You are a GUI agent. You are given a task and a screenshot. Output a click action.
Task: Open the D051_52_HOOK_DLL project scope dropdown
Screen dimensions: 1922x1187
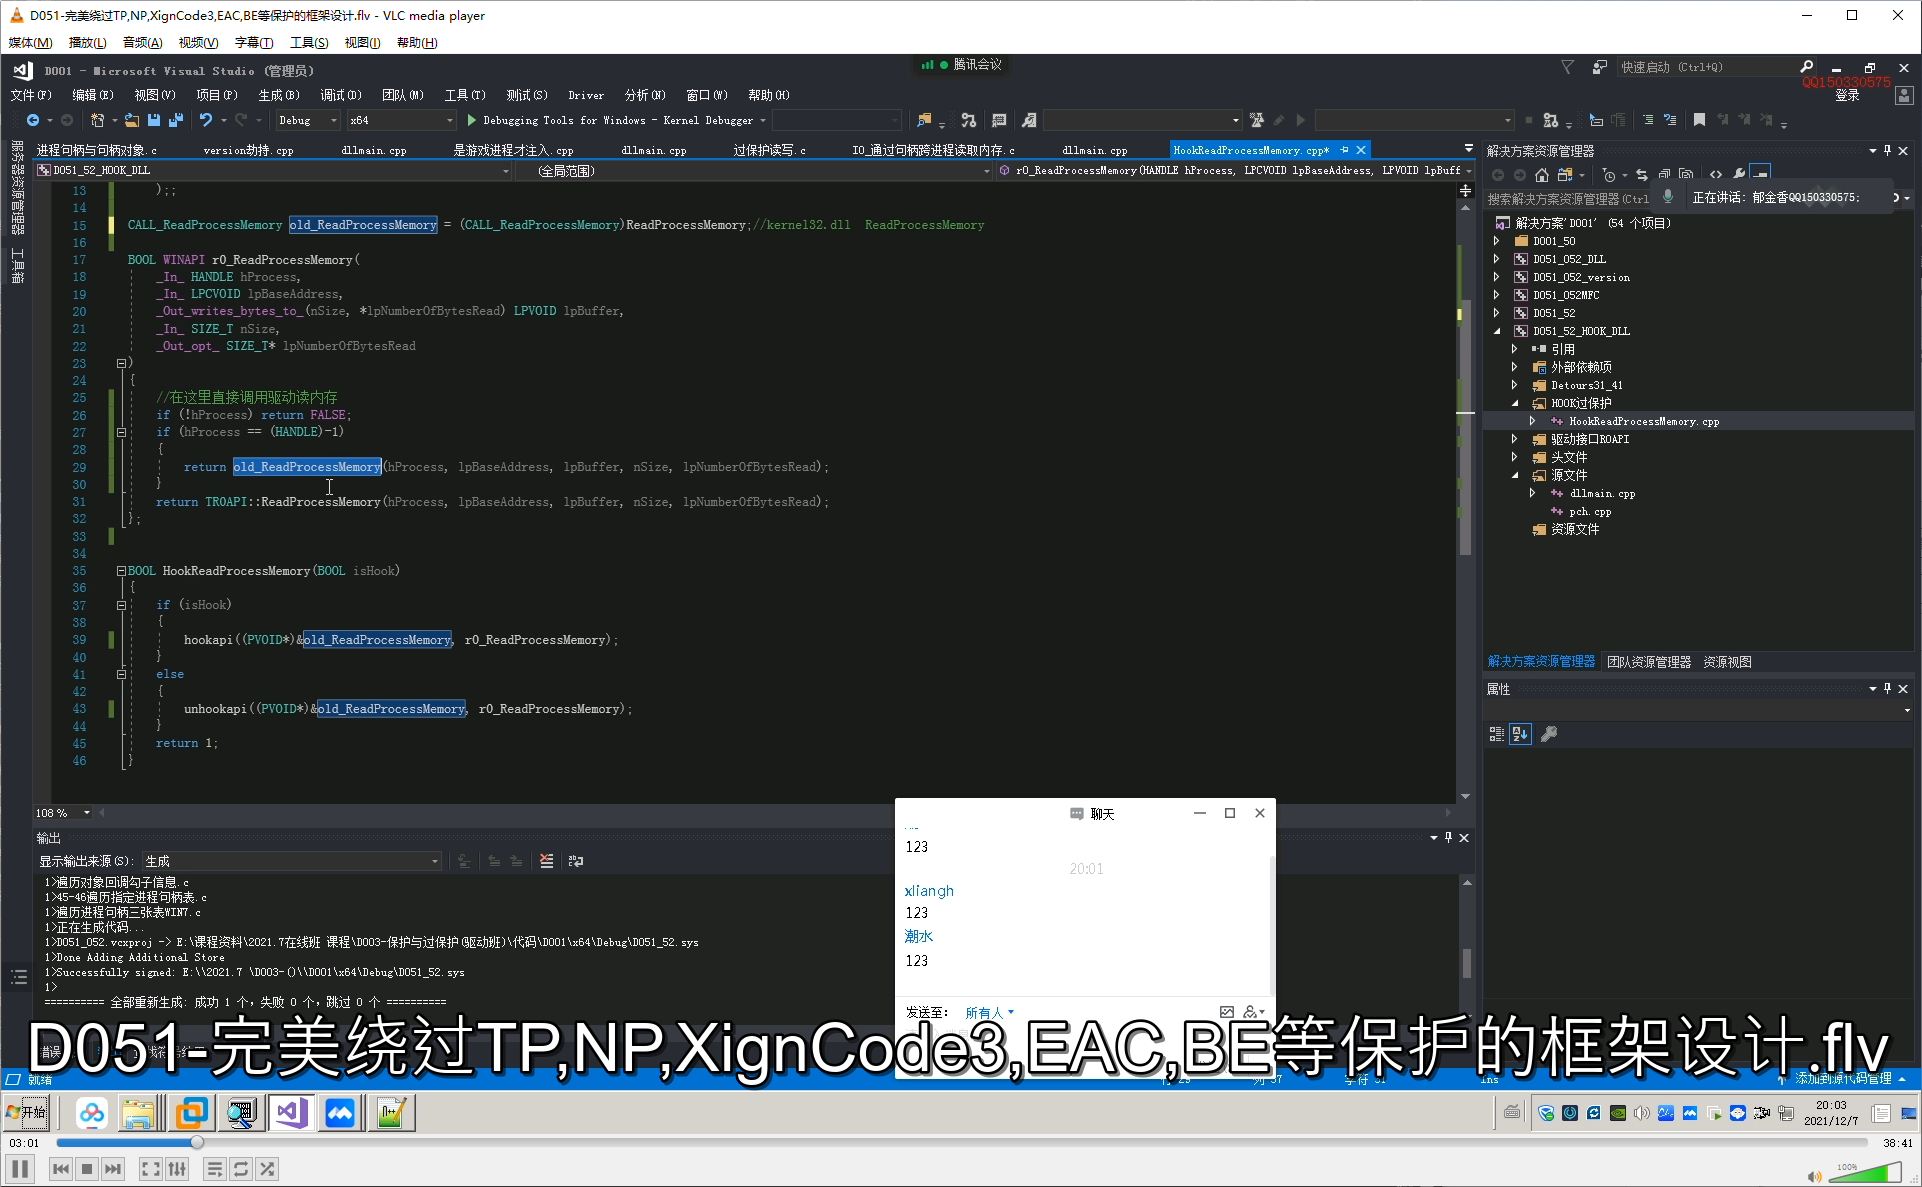click(x=273, y=171)
